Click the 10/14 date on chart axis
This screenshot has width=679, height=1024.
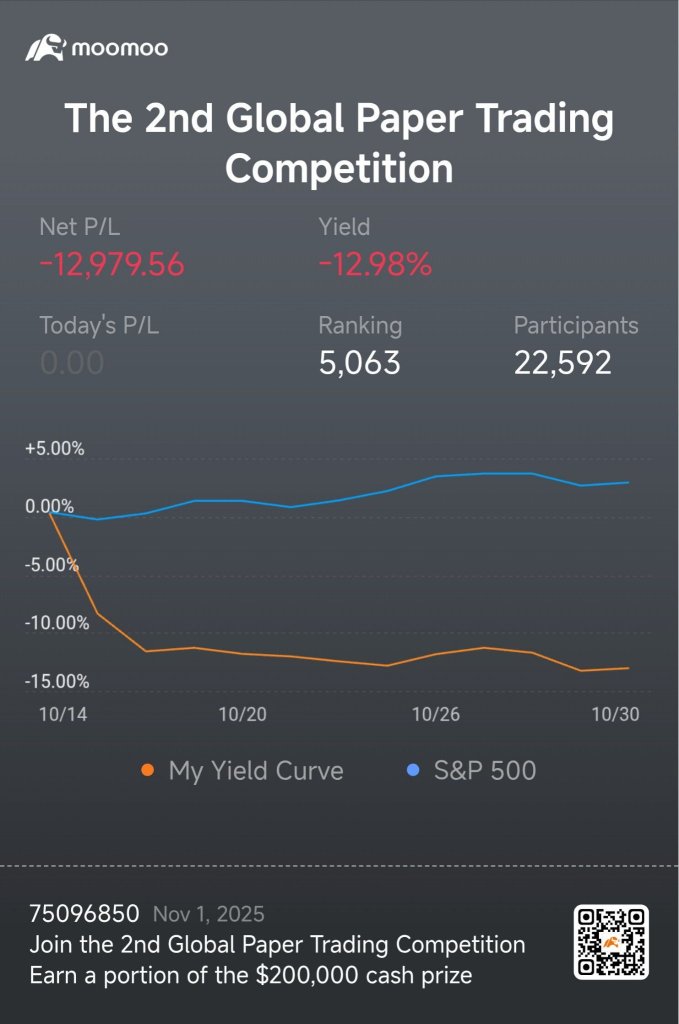click(x=63, y=714)
